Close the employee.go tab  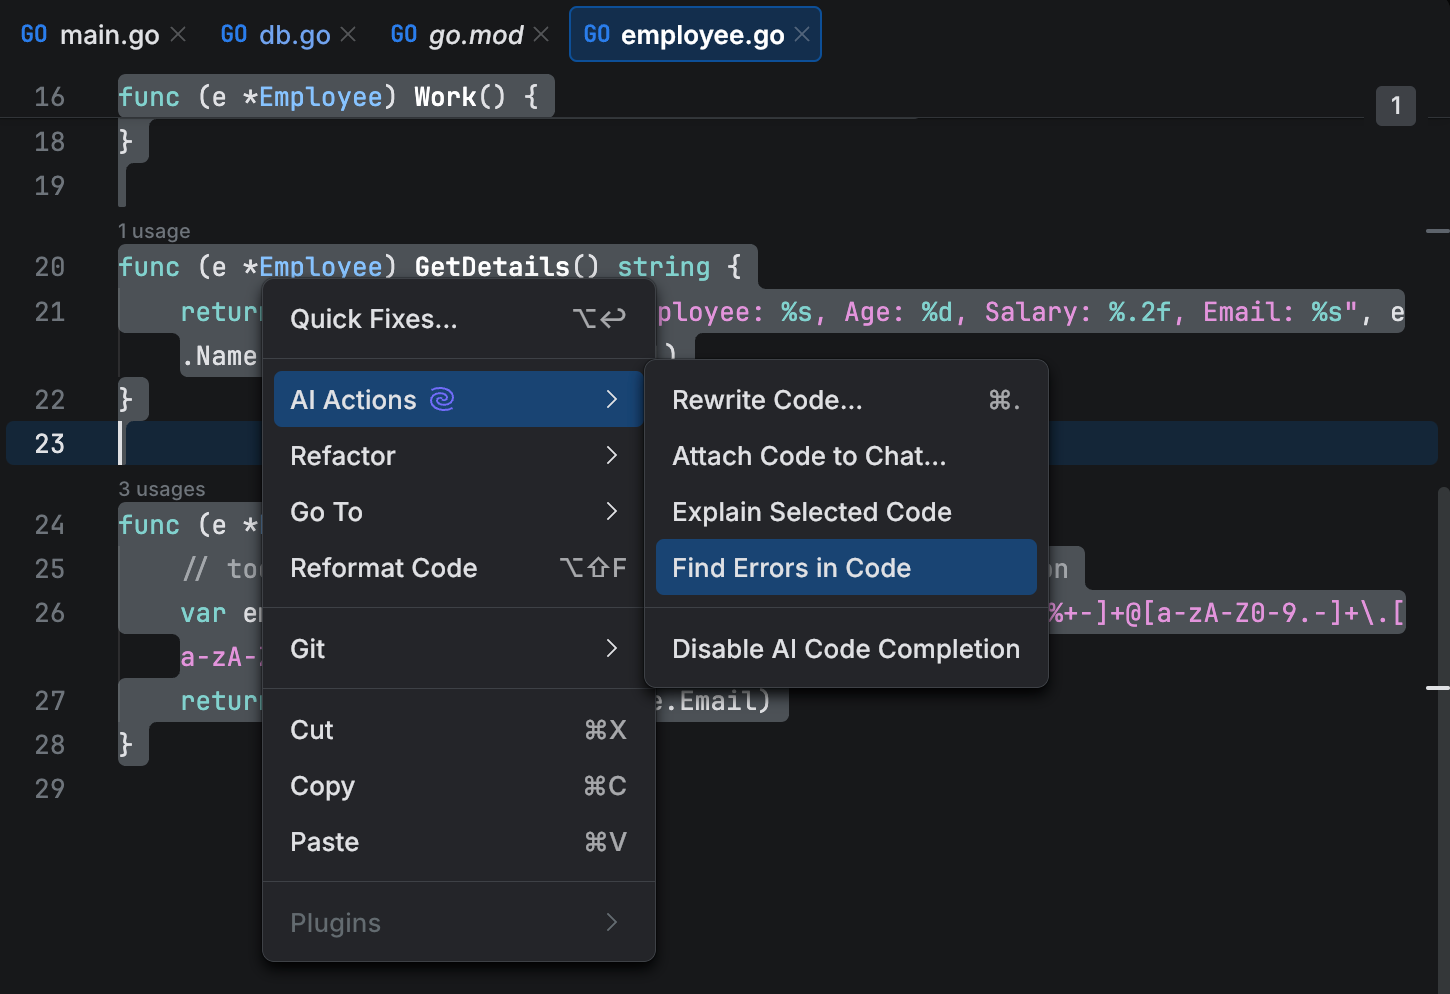(802, 35)
